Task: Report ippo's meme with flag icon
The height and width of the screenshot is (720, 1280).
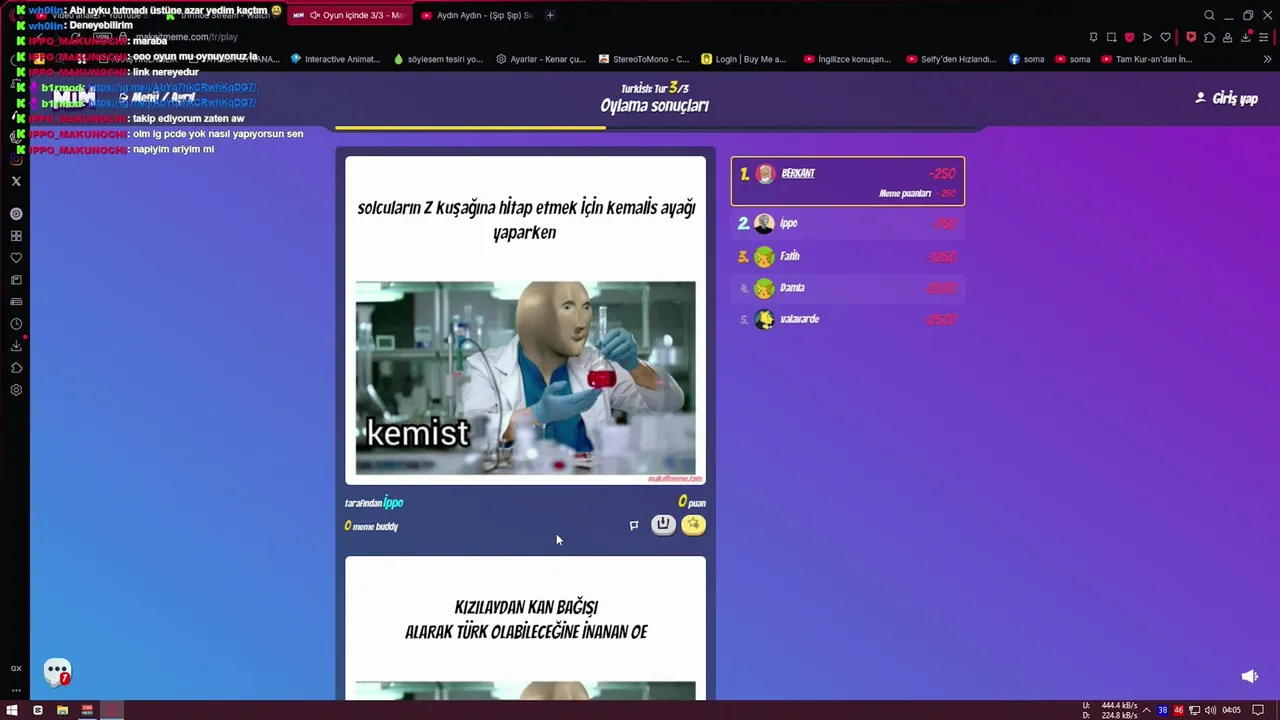Action: click(x=634, y=525)
